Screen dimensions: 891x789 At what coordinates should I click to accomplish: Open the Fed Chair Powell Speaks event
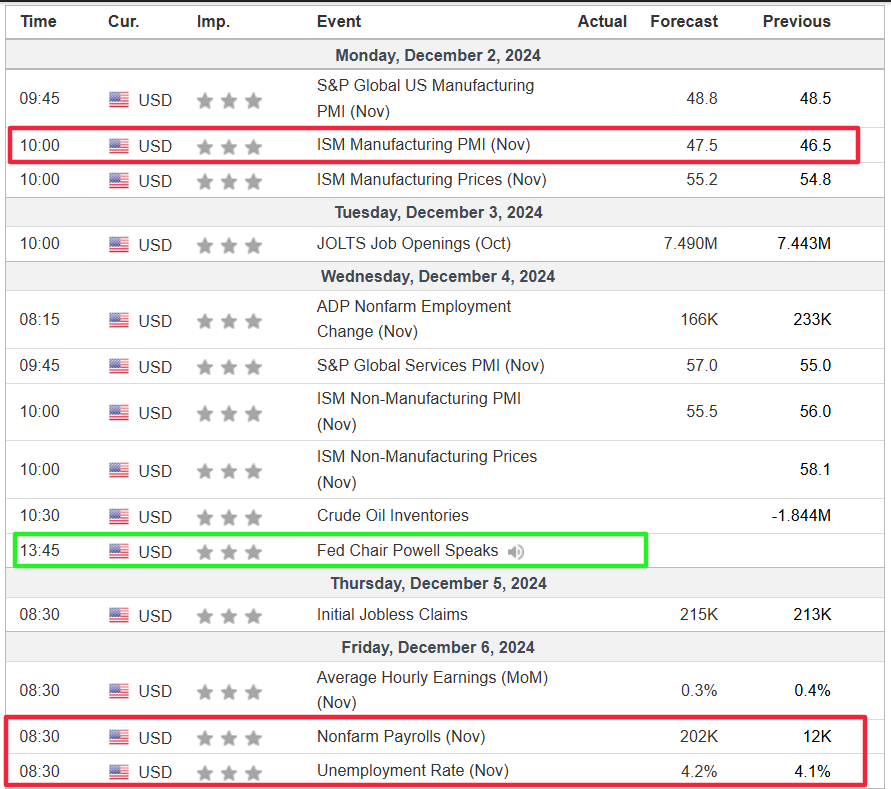point(407,550)
